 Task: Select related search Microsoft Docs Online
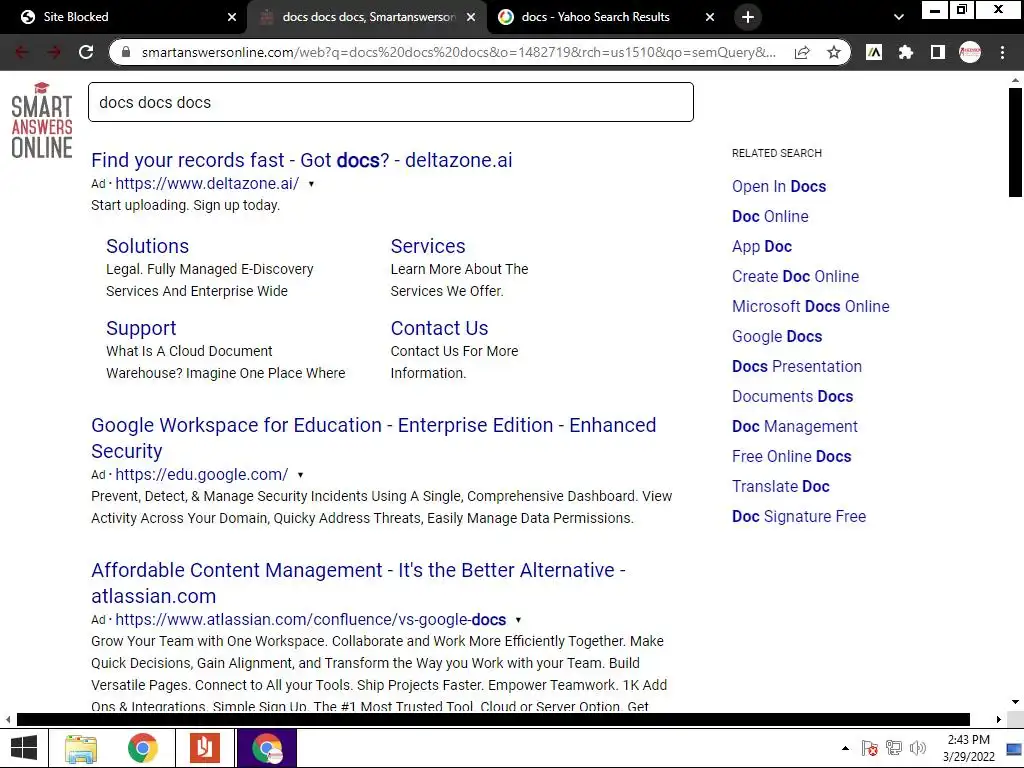810,306
